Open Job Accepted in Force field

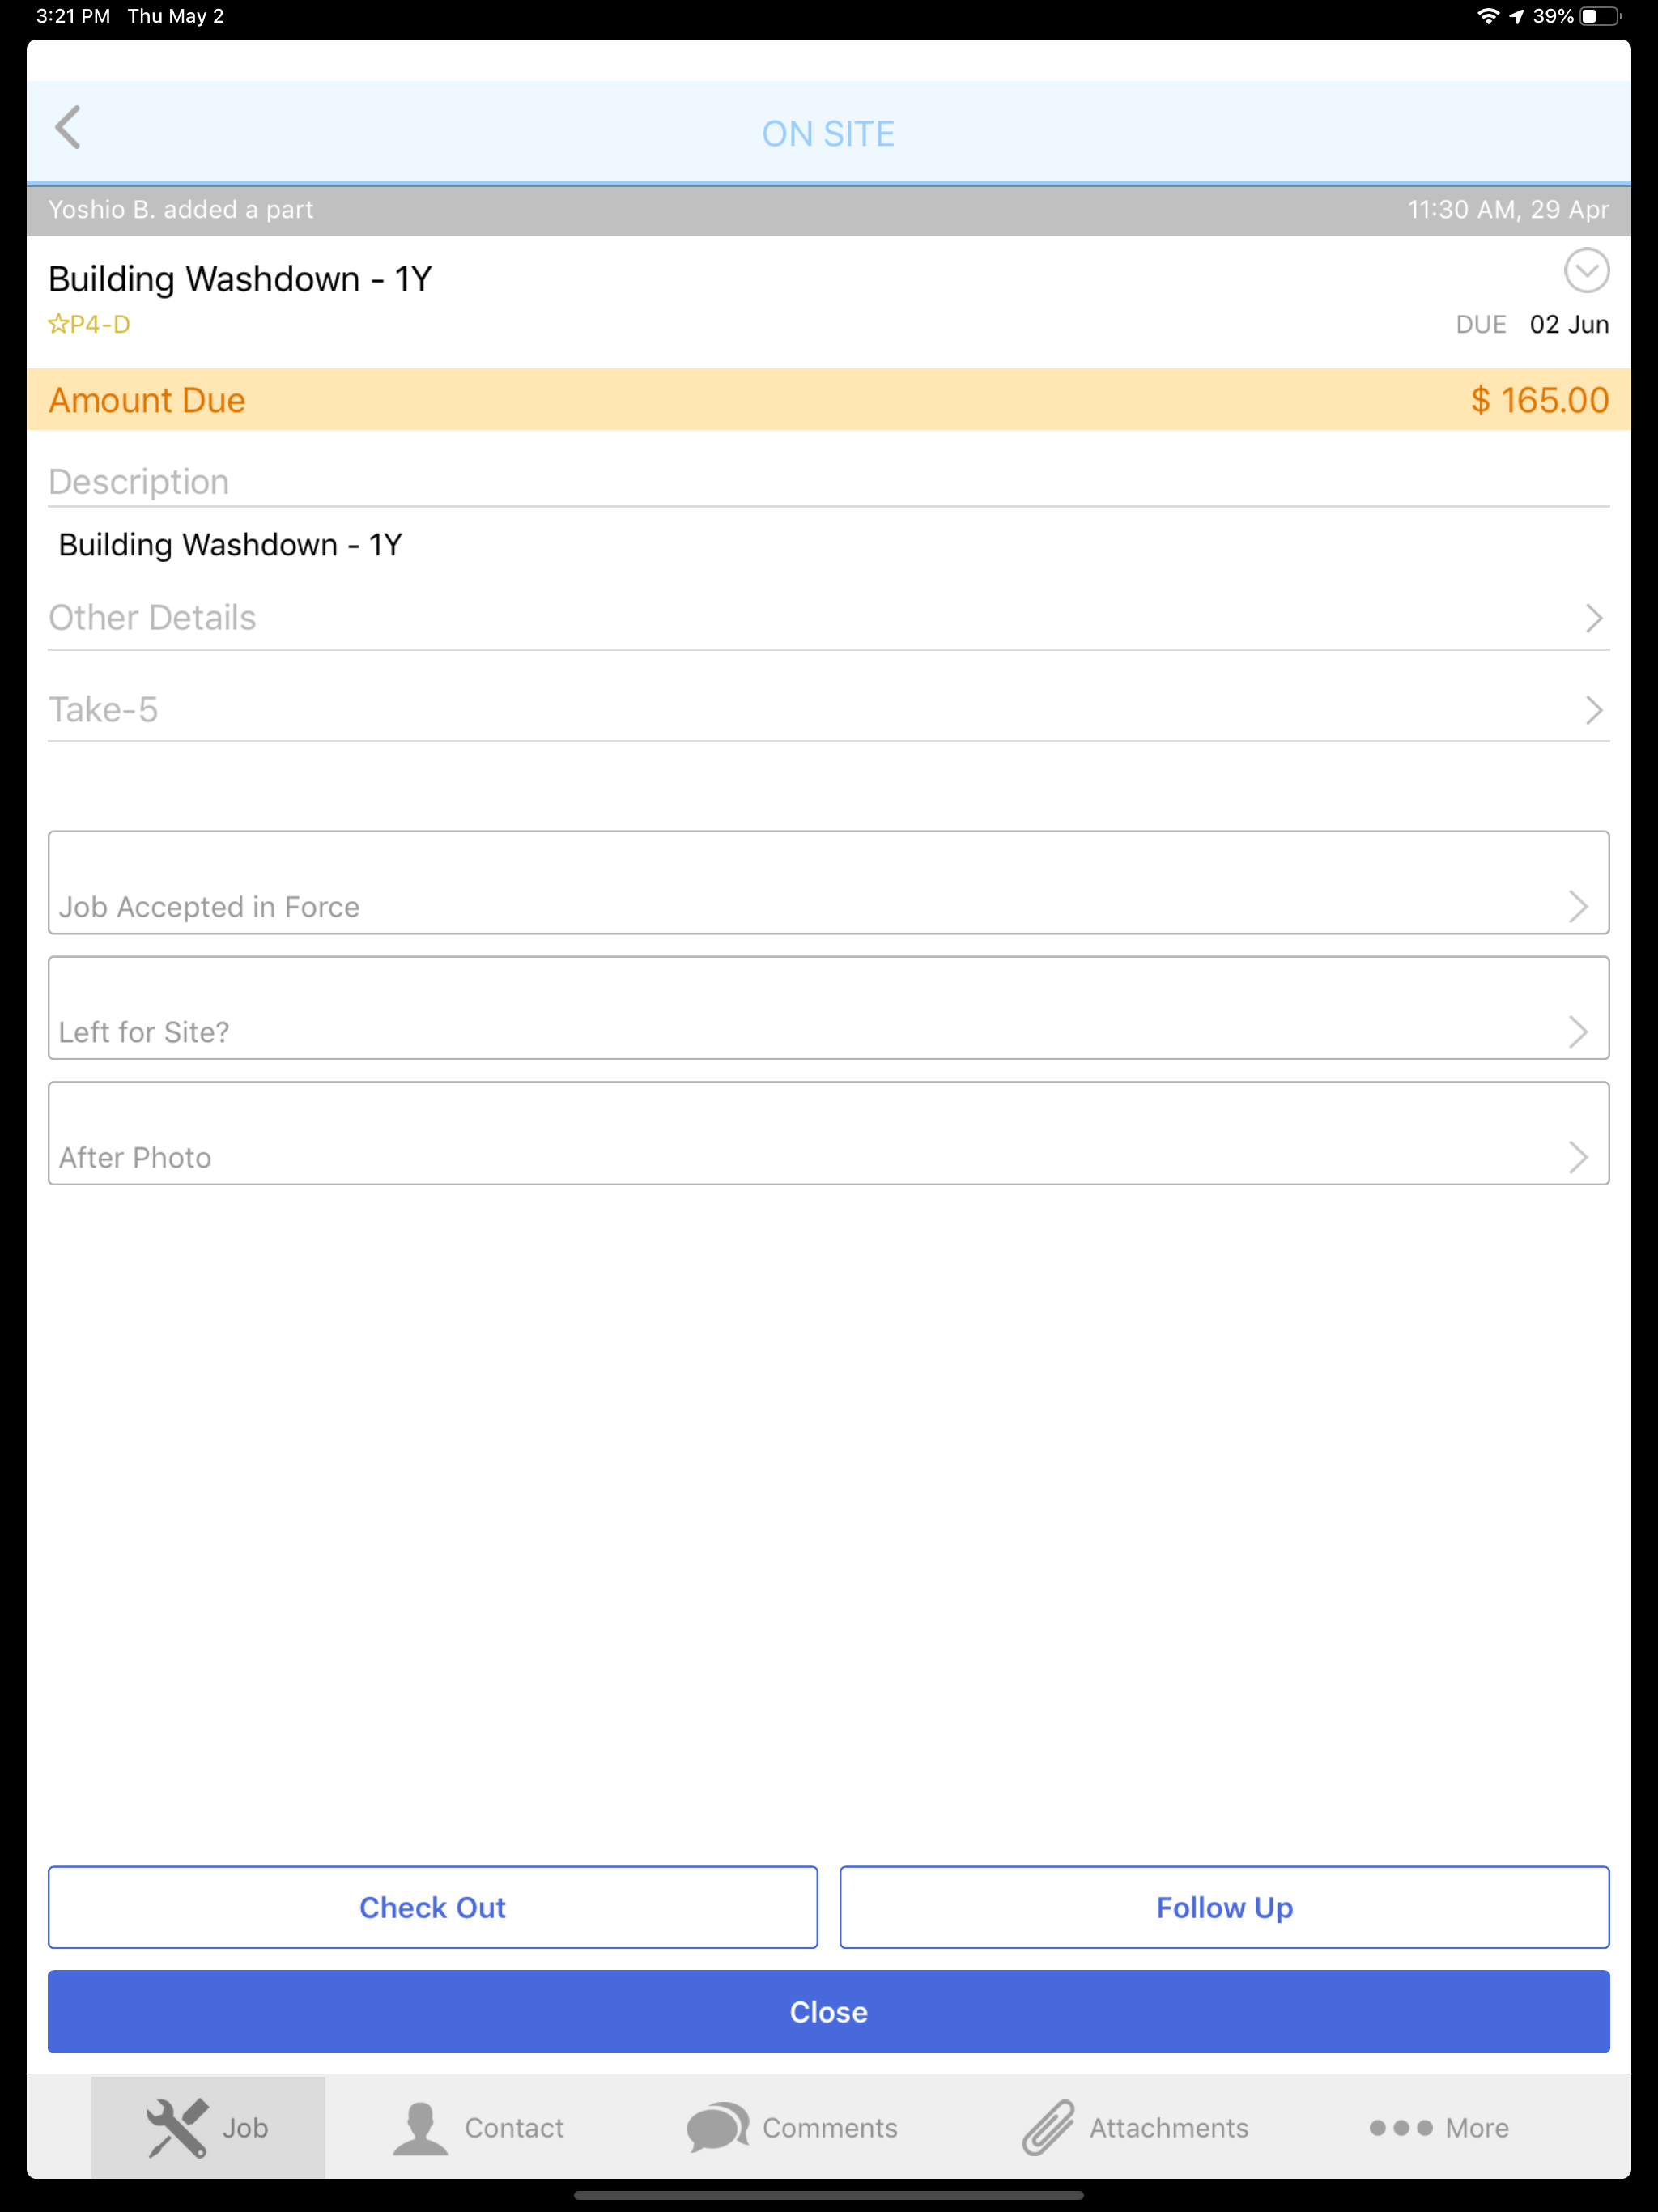(x=828, y=882)
